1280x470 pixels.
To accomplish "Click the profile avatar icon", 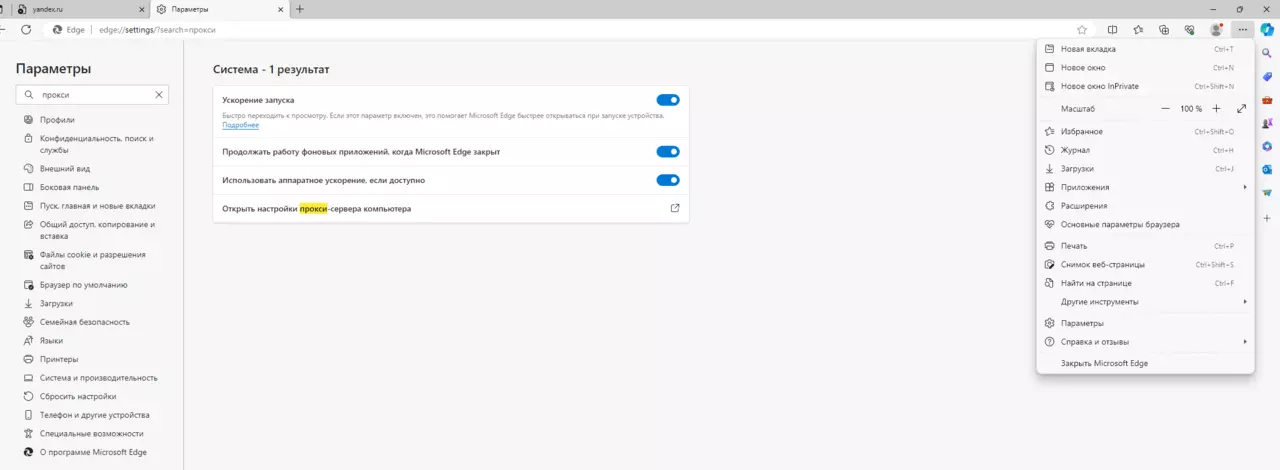I will coord(1216,30).
